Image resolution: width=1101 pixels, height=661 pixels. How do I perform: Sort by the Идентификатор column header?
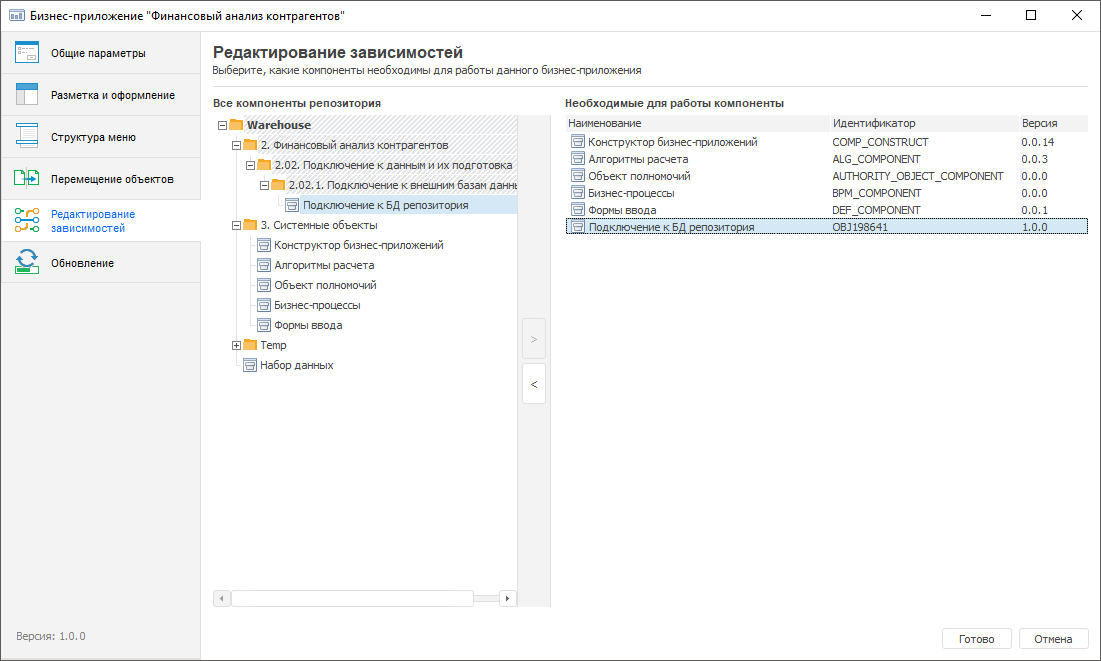coord(873,123)
